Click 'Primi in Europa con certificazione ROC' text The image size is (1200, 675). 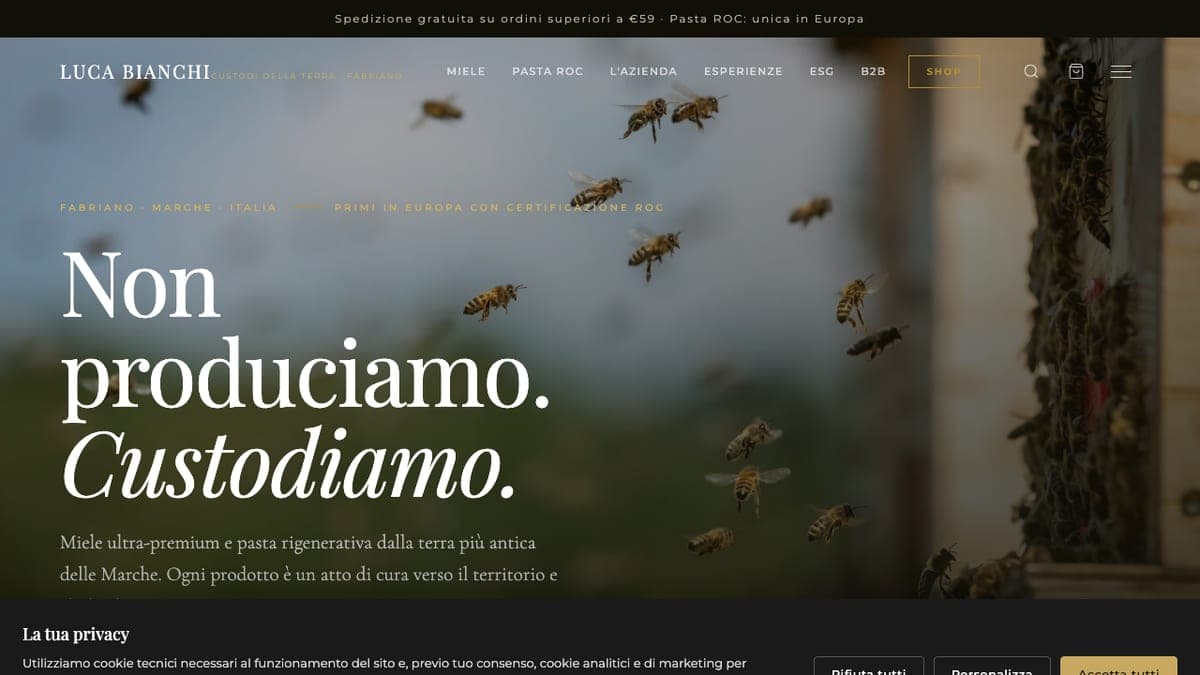click(499, 208)
